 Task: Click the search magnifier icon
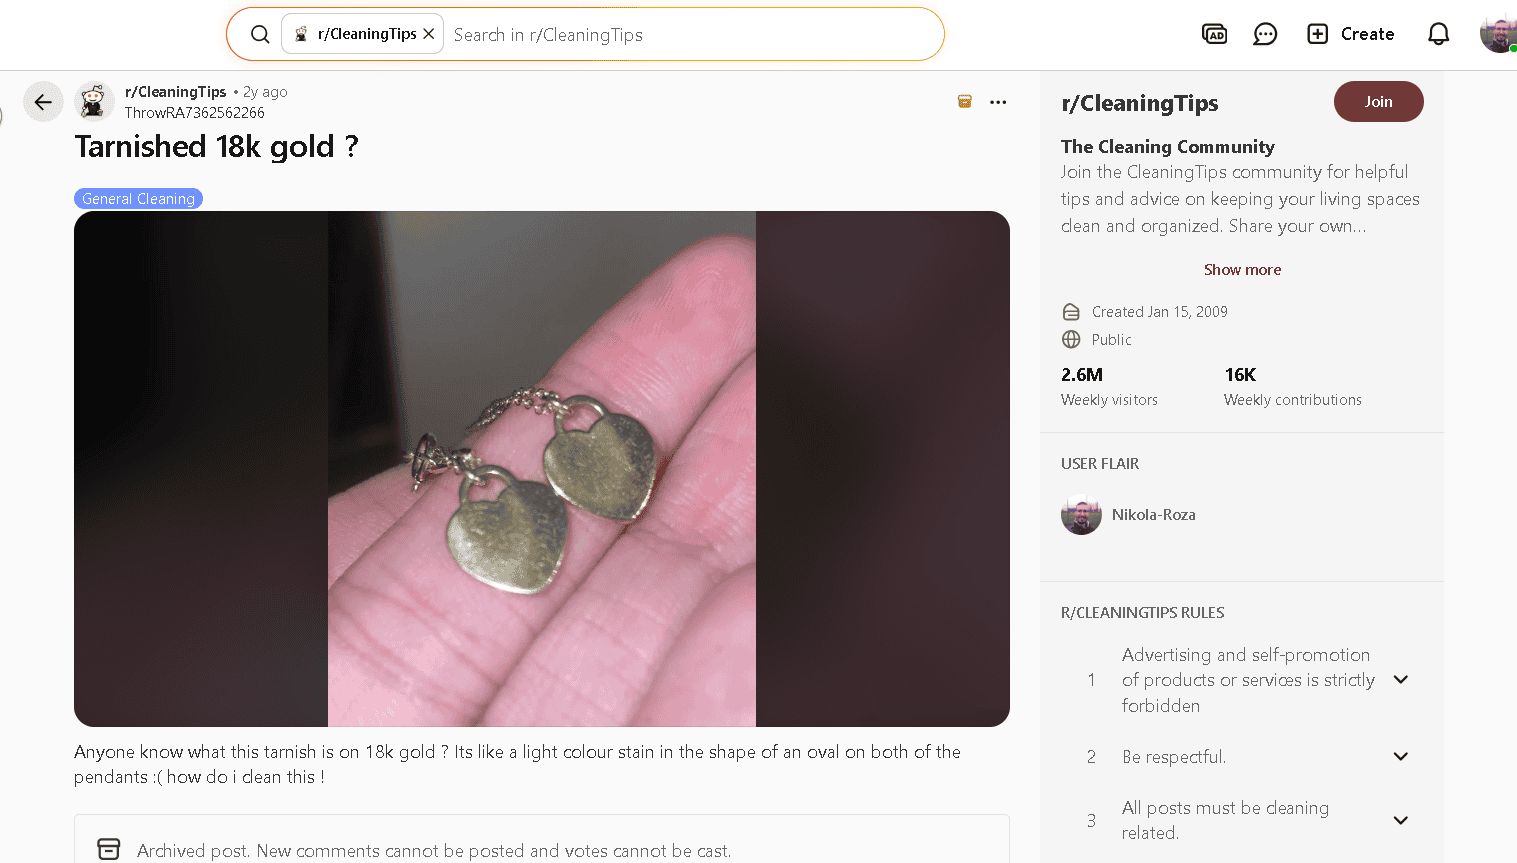(260, 34)
